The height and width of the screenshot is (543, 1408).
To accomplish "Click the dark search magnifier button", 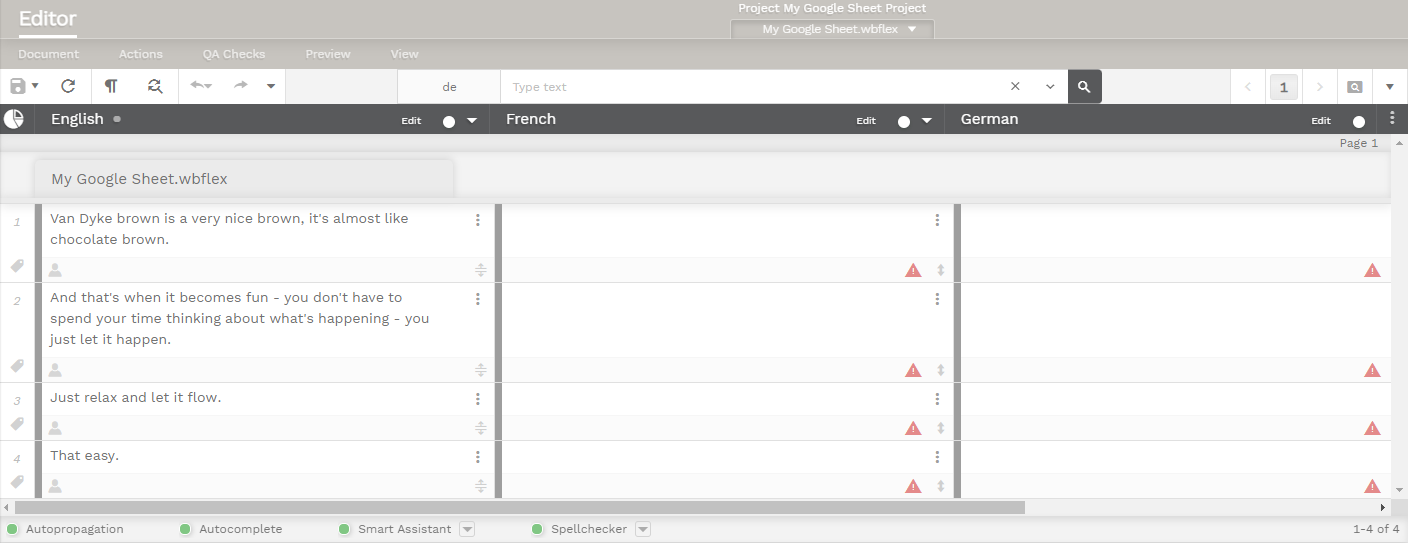I will [1084, 87].
